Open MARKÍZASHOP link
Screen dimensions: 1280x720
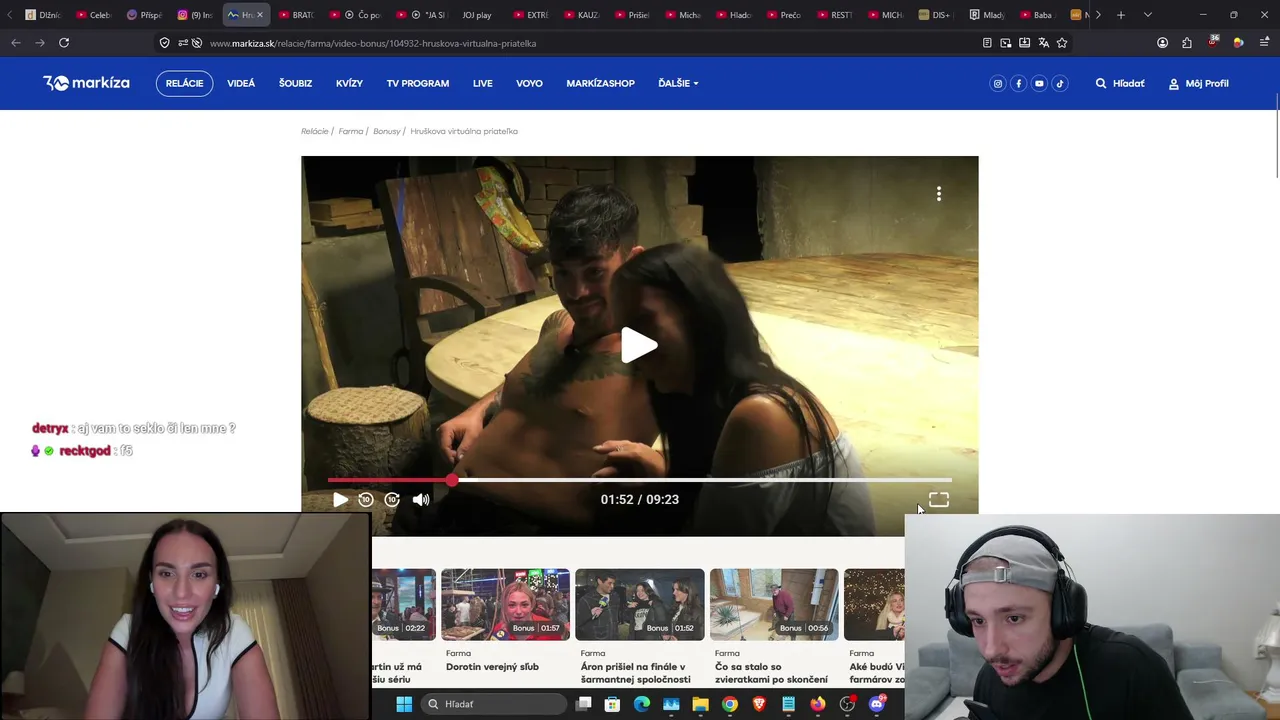click(x=600, y=83)
